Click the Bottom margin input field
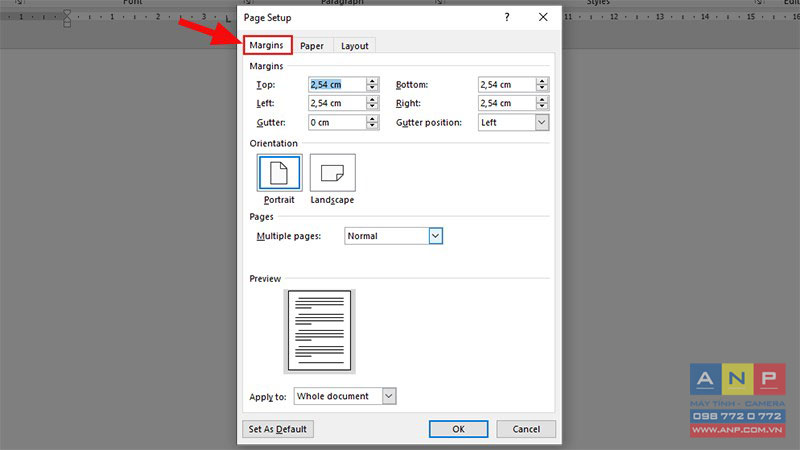The width and height of the screenshot is (800, 450). 507,85
